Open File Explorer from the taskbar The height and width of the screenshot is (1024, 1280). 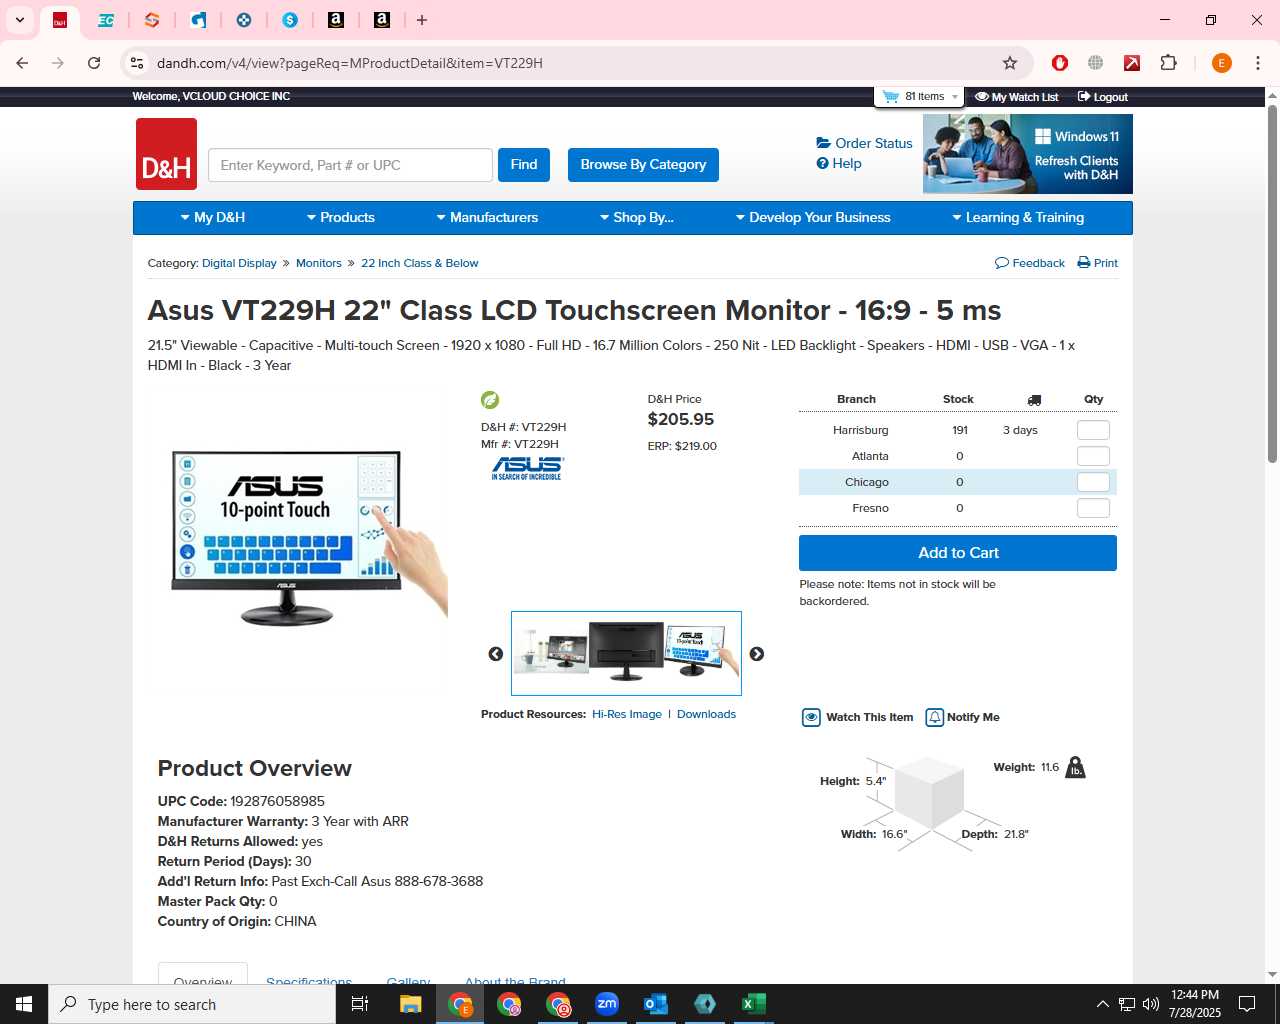point(411,1004)
